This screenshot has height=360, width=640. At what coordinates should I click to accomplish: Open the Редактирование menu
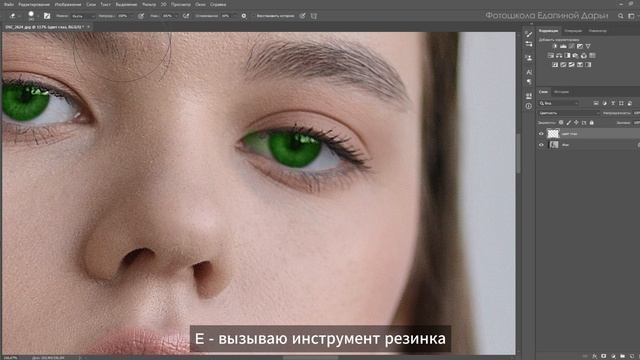[x=34, y=4]
